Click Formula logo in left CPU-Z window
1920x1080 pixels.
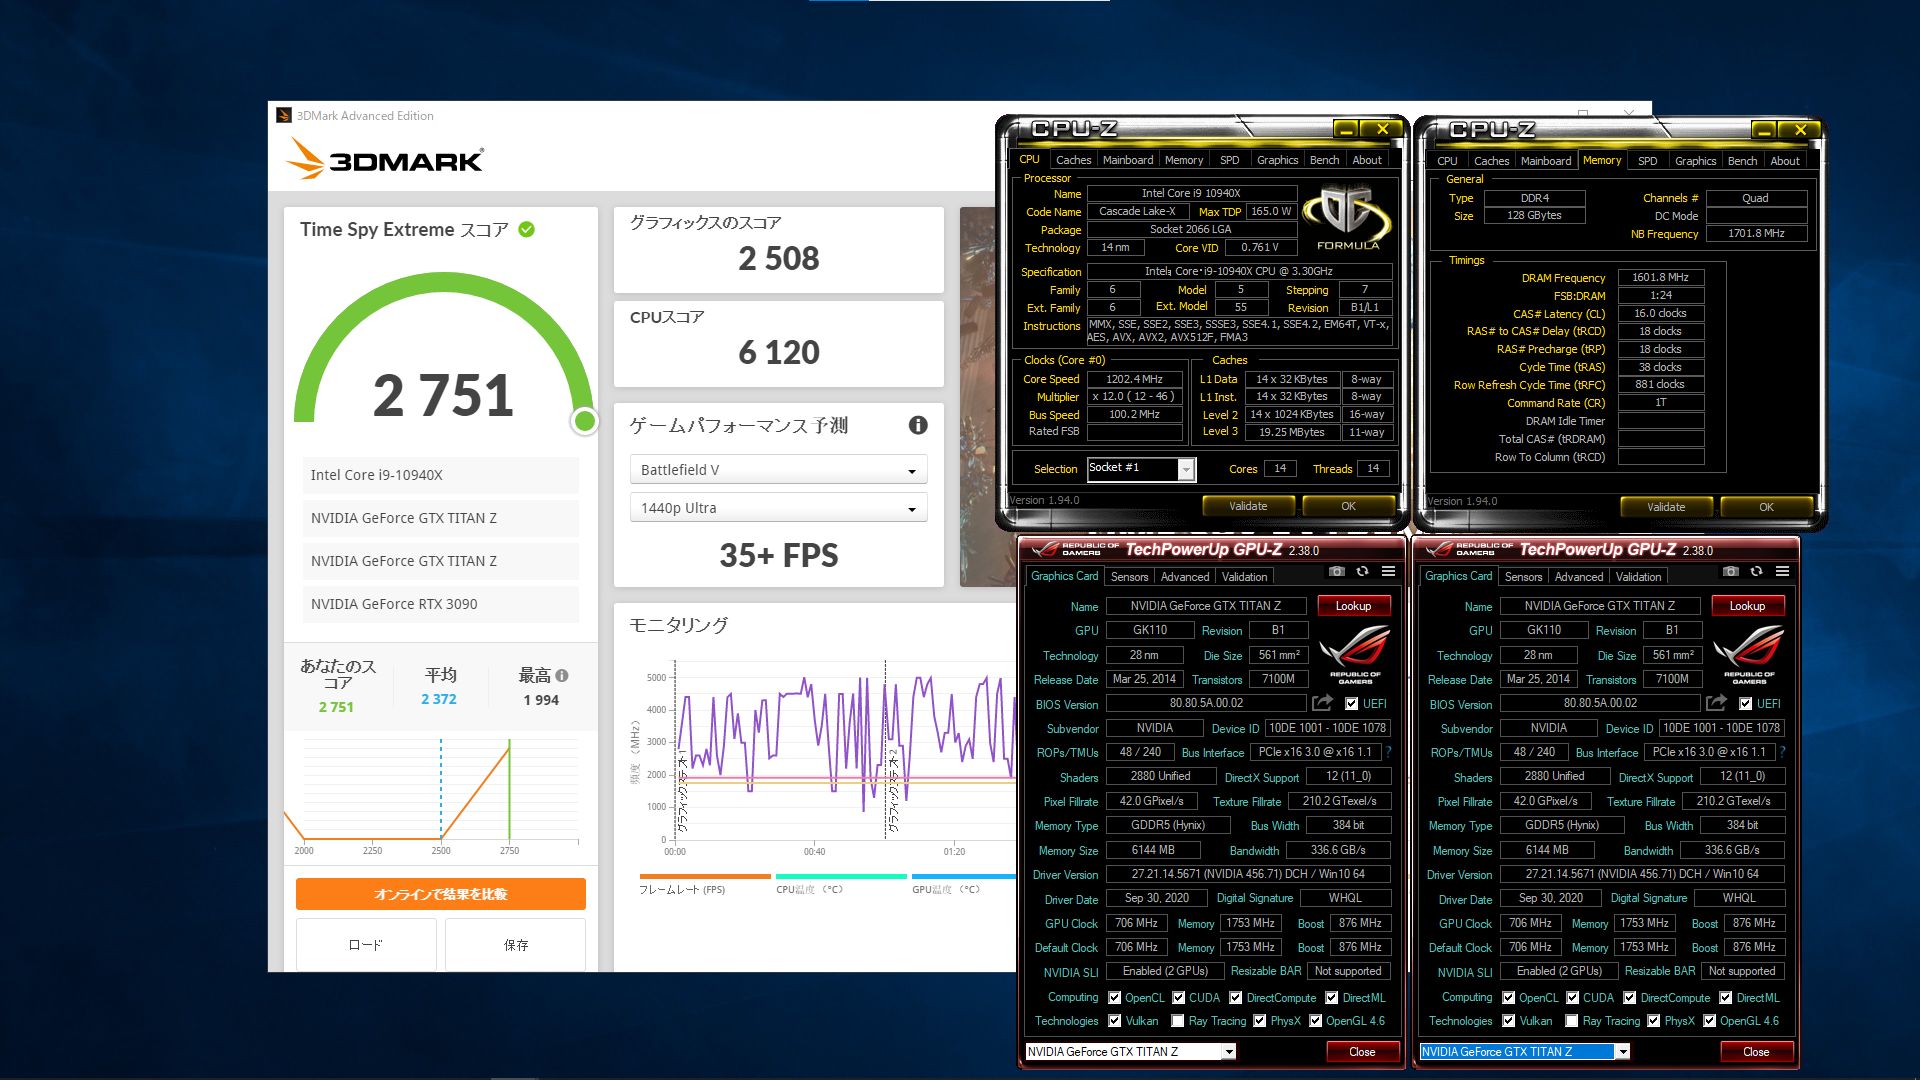[1347, 218]
